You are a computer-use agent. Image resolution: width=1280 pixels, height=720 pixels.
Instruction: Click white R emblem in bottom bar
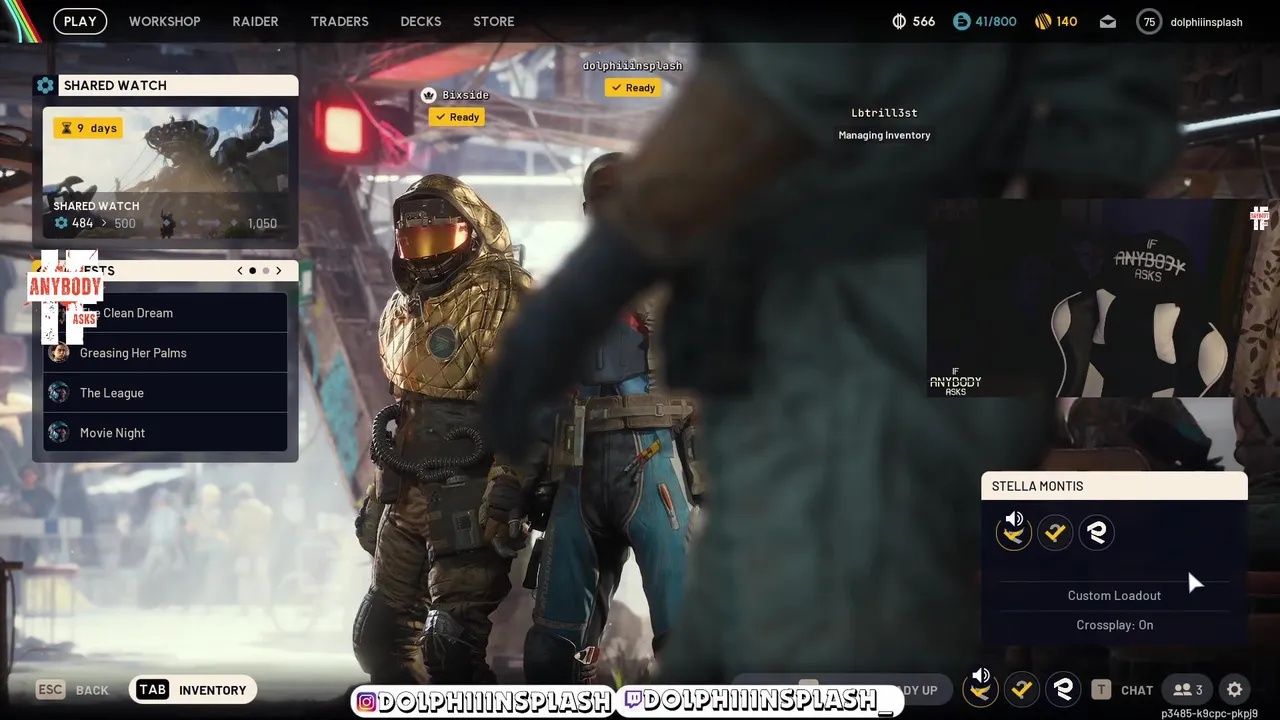click(x=1063, y=689)
